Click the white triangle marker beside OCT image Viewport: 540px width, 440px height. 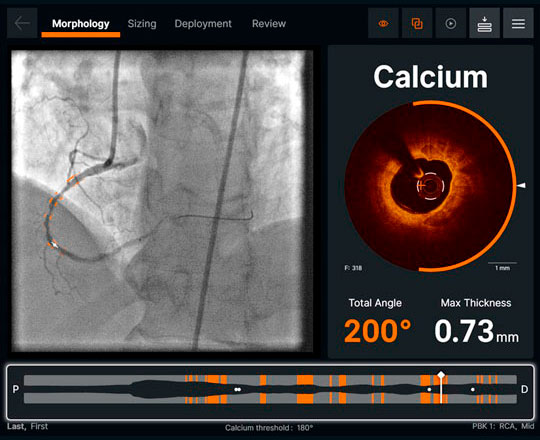pyautogui.click(x=521, y=186)
